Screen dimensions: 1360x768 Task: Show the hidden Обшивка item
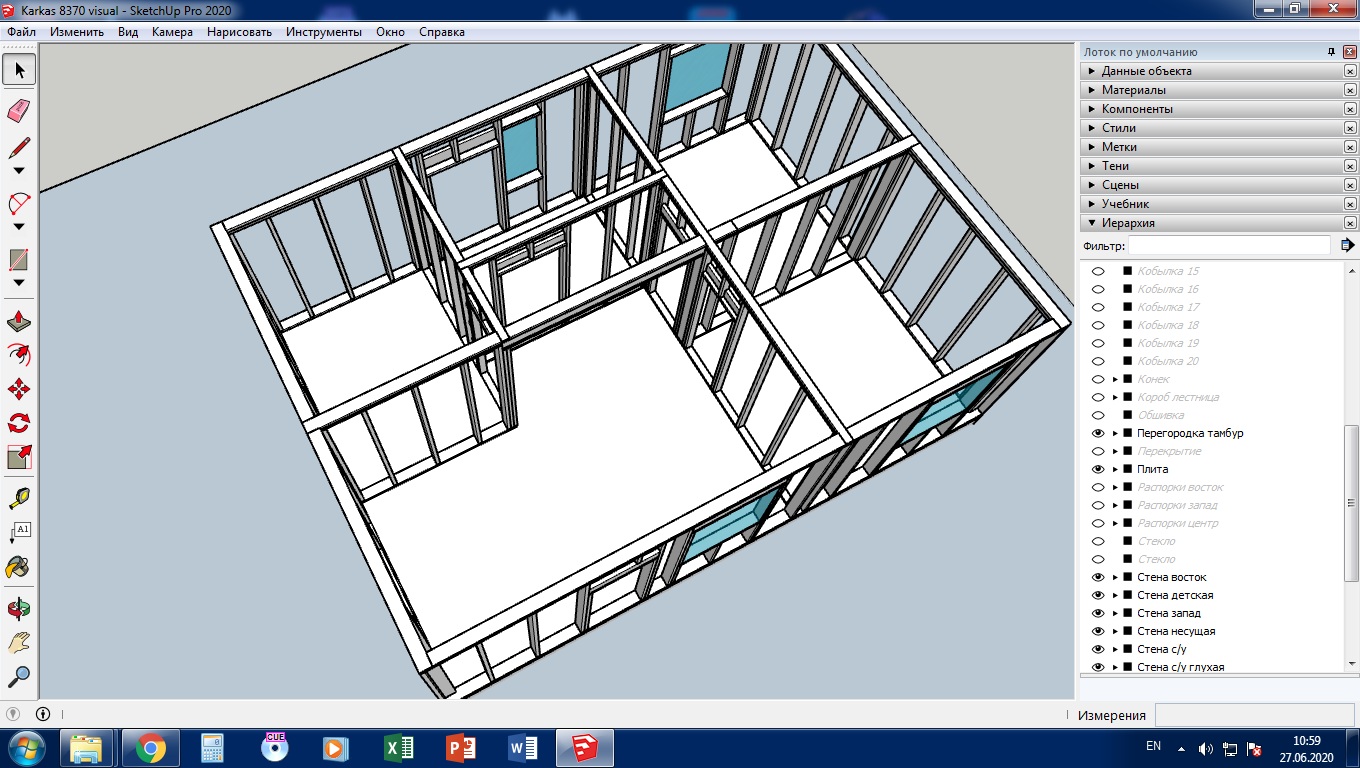1098,415
